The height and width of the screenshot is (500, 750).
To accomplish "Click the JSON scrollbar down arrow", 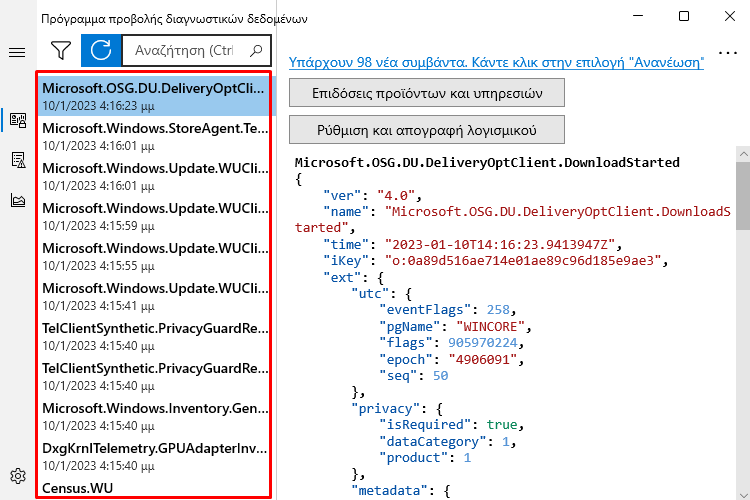I will click(743, 494).
